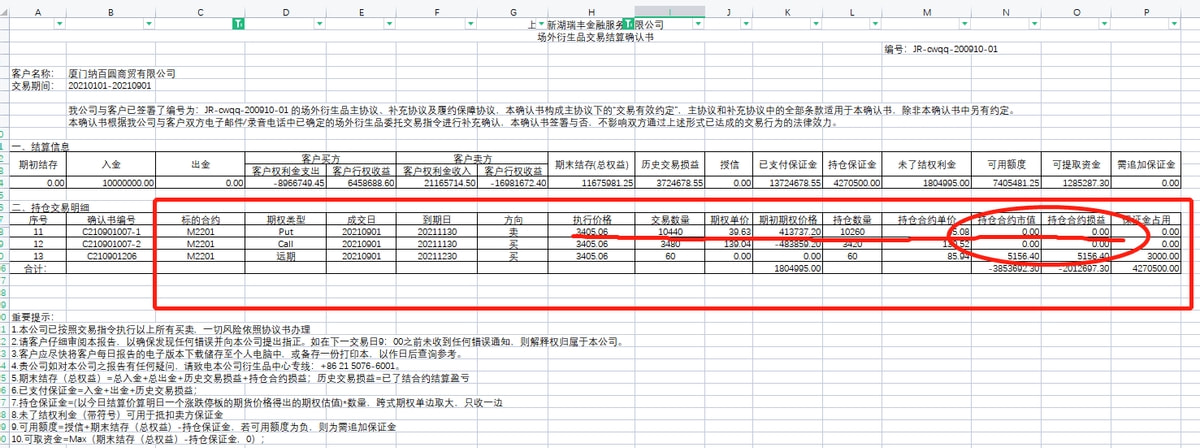Click the green filter icon in column I
The width and height of the screenshot is (1200, 448).
pos(630,22)
